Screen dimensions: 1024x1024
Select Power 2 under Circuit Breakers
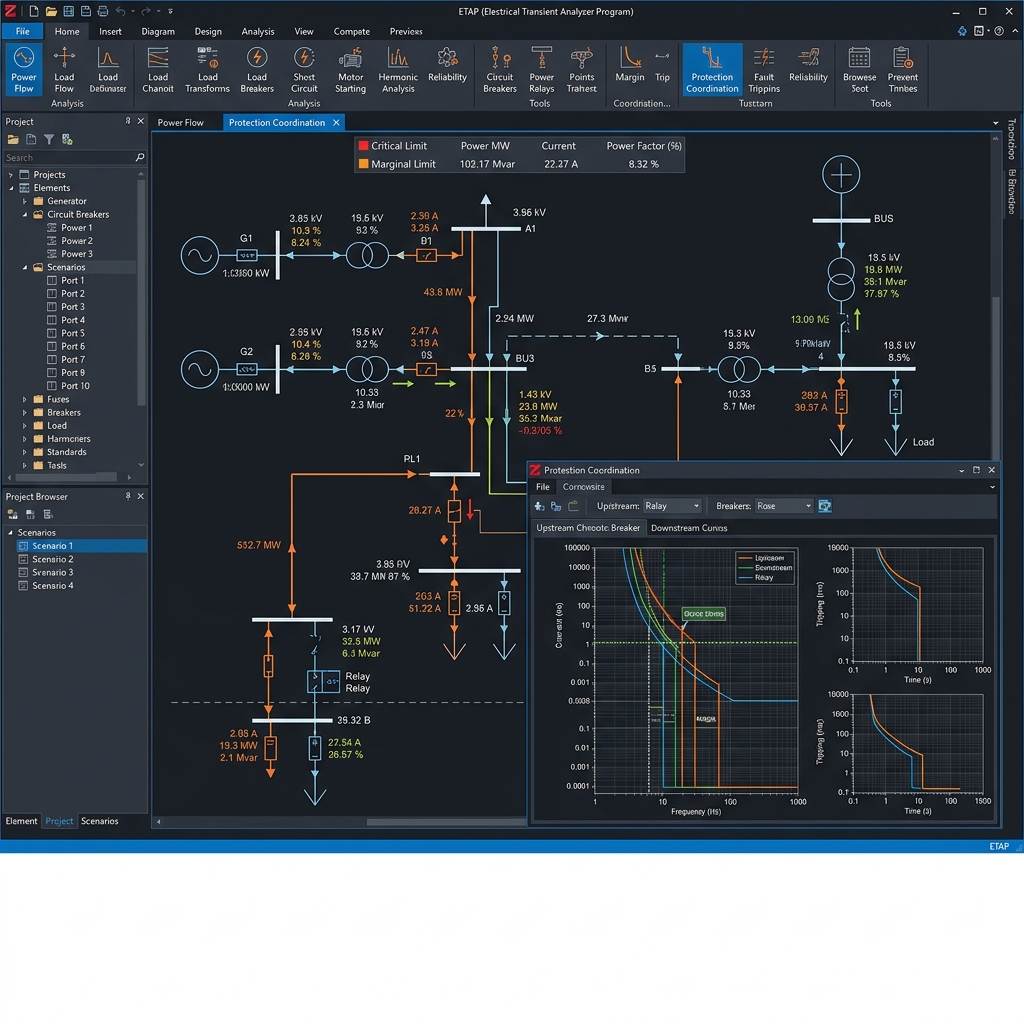tap(76, 241)
